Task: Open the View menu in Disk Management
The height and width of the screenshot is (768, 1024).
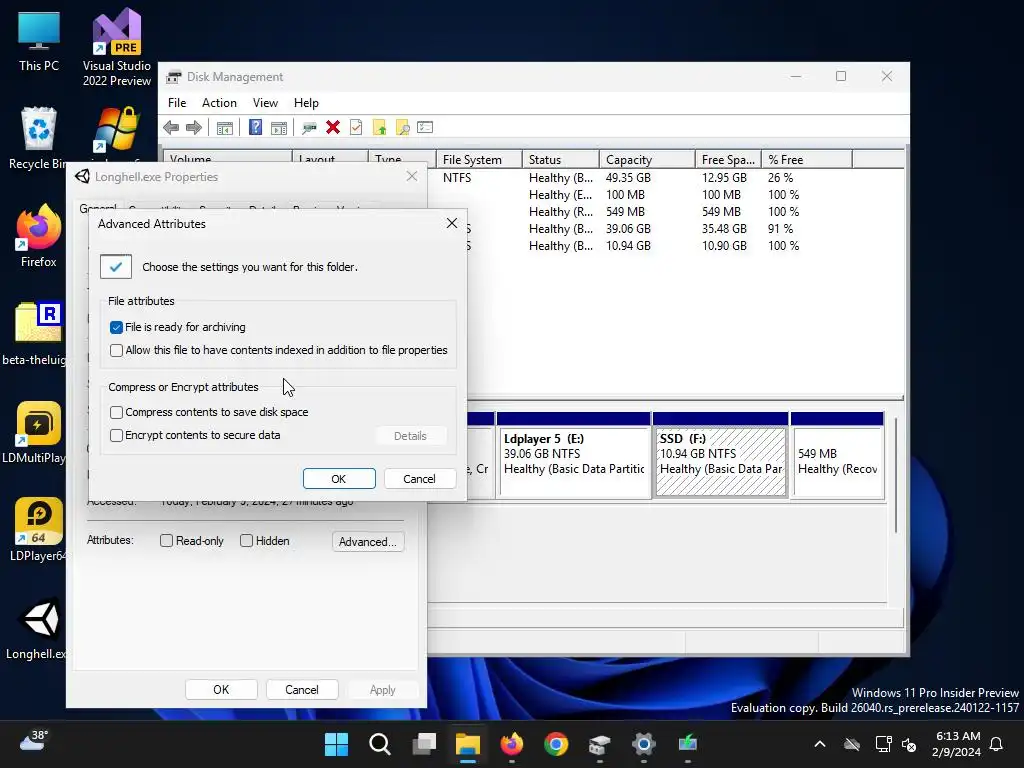Action: coord(265,103)
